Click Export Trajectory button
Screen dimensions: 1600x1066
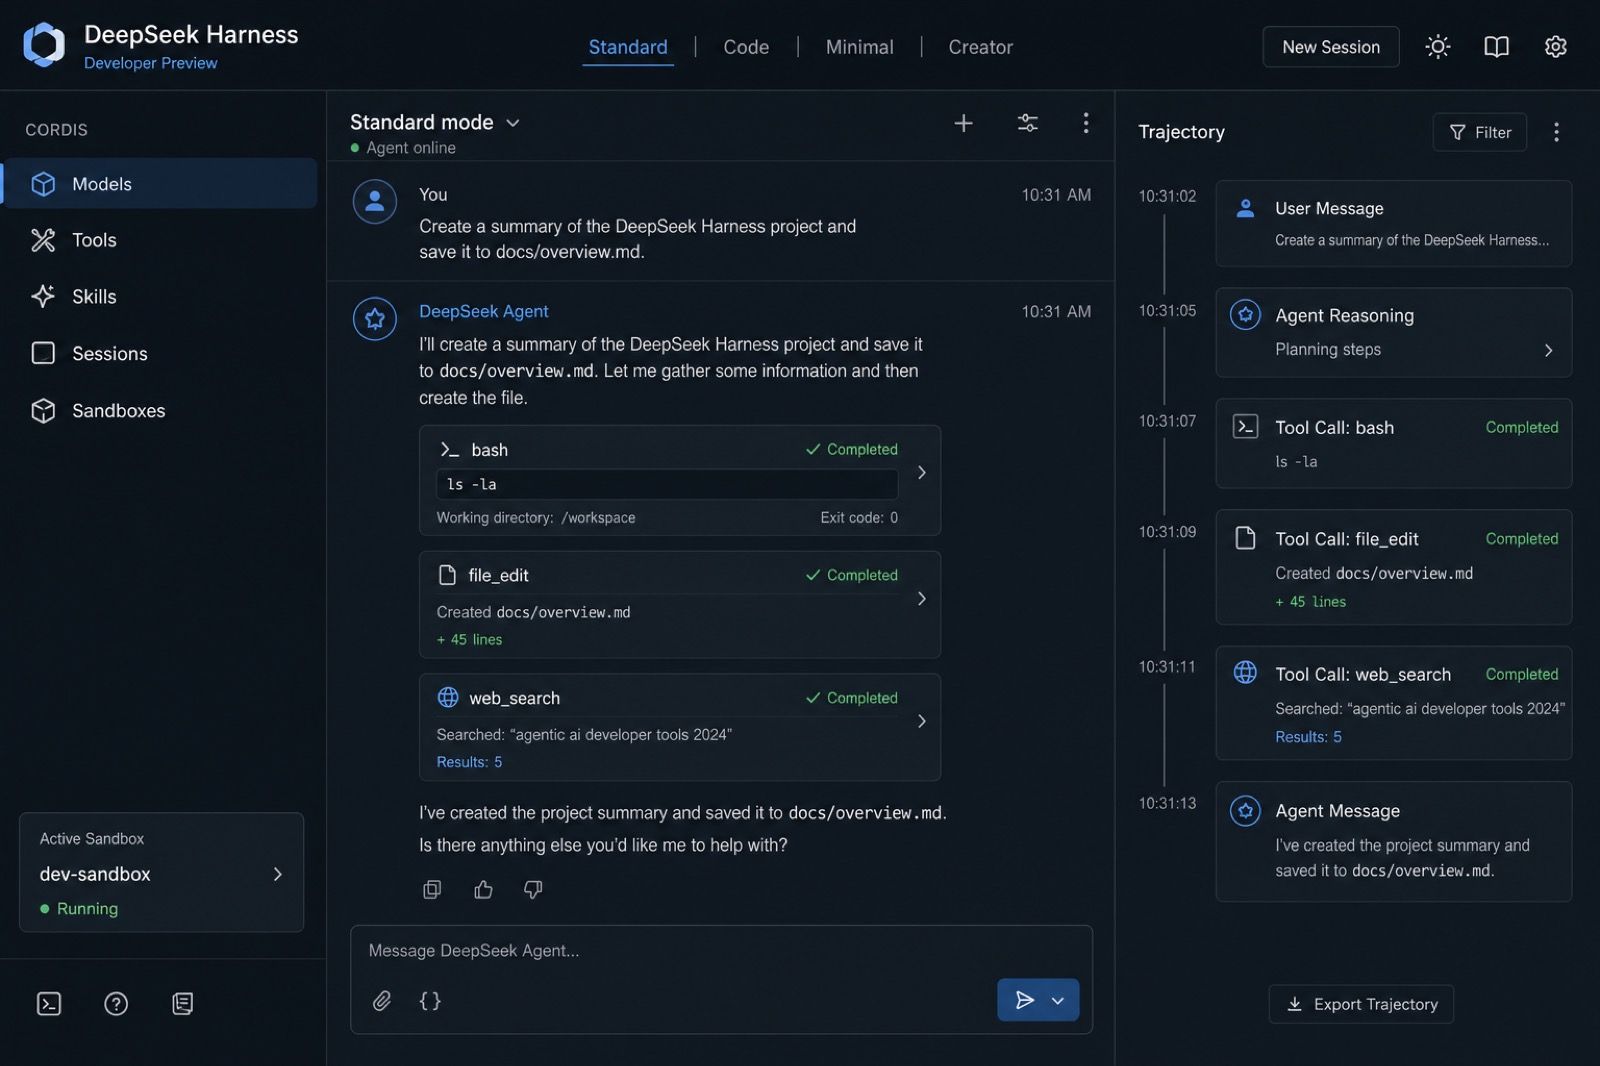tap(1361, 1004)
